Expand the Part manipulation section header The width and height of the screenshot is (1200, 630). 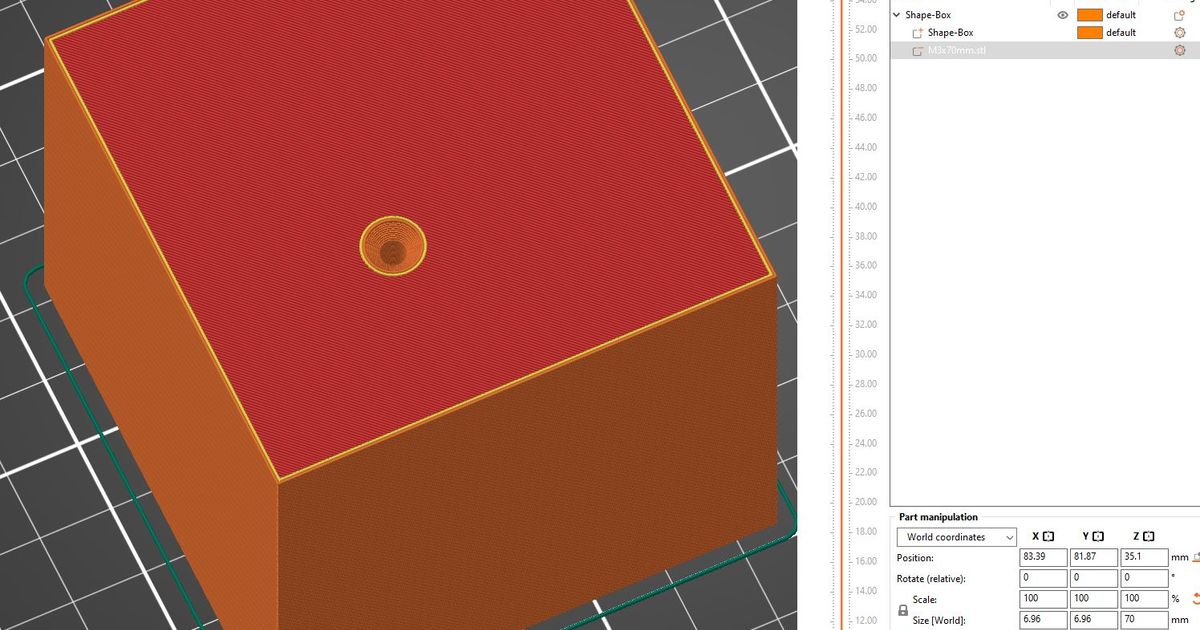click(938, 517)
